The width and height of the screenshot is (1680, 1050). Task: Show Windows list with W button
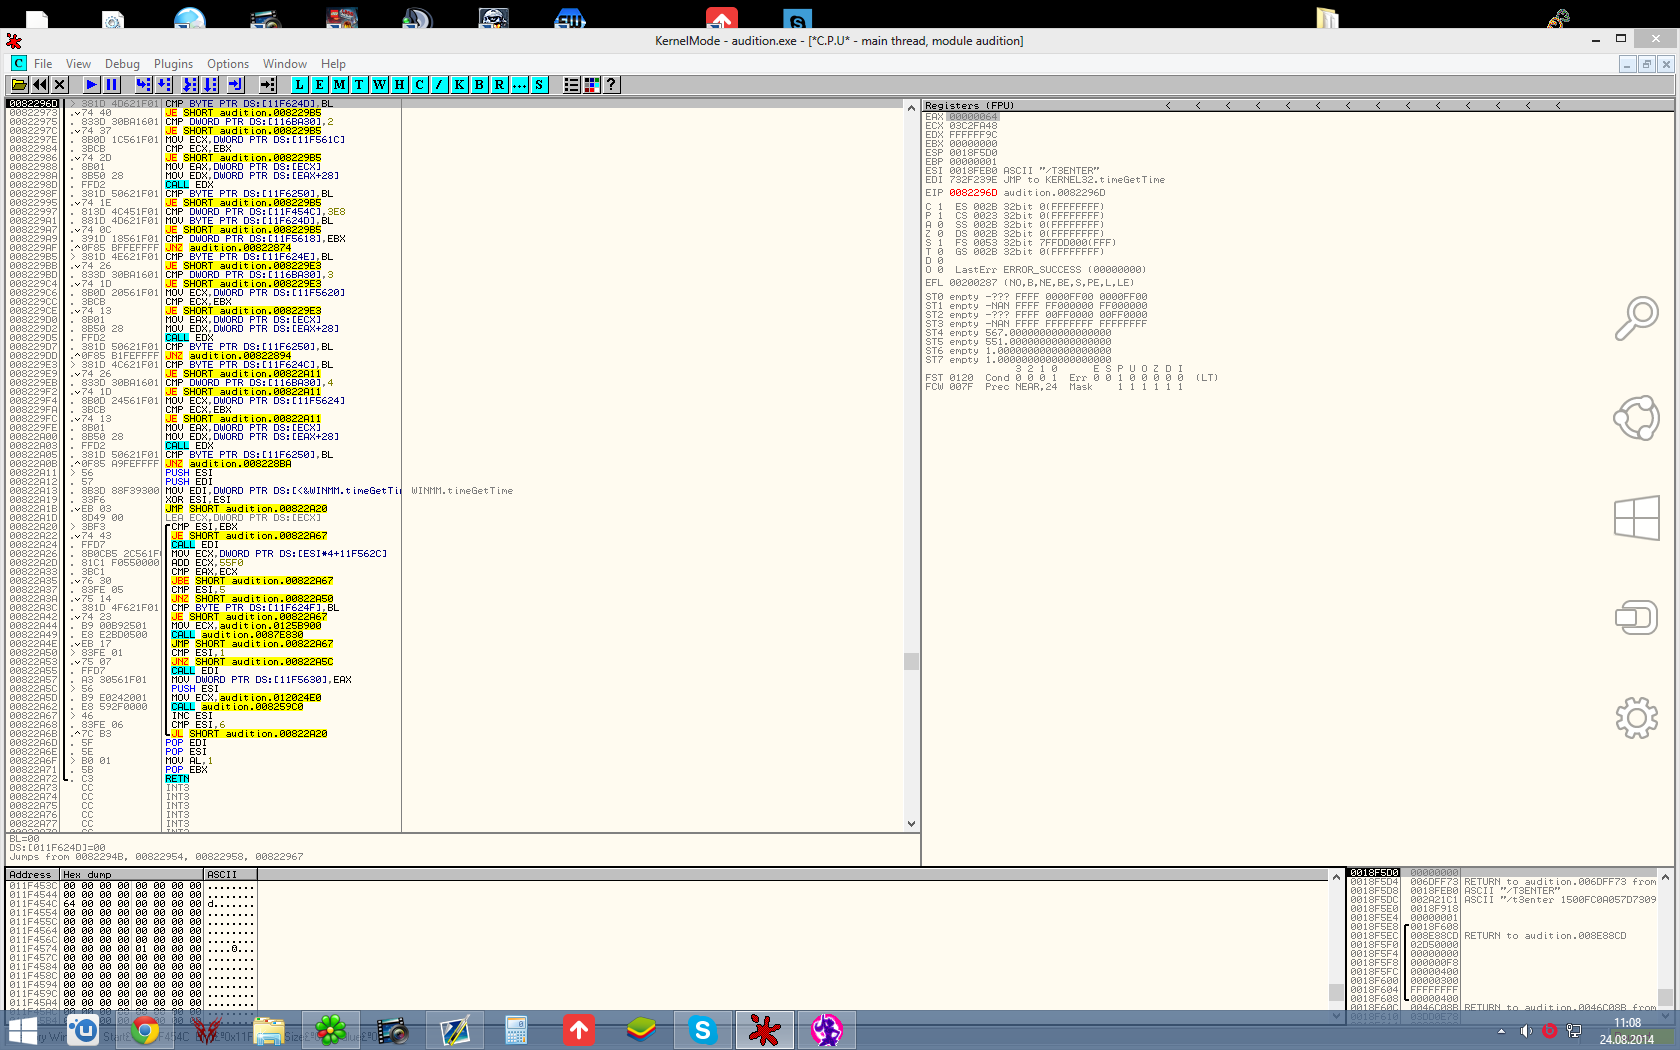[379, 85]
